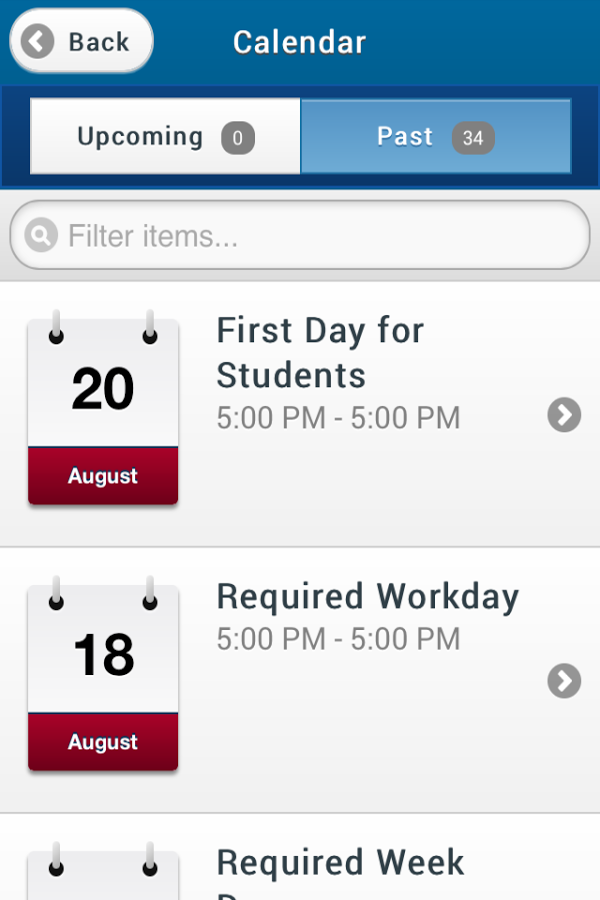Tap First Day for Students time range
The image size is (600, 900).
tap(339, 418)
